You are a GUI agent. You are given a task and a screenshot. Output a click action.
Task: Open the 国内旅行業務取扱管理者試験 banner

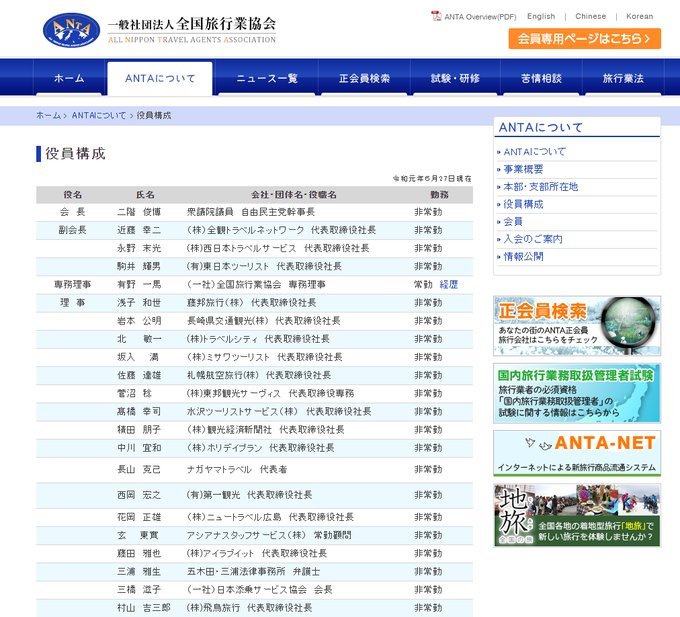click(x=577, y=393)
